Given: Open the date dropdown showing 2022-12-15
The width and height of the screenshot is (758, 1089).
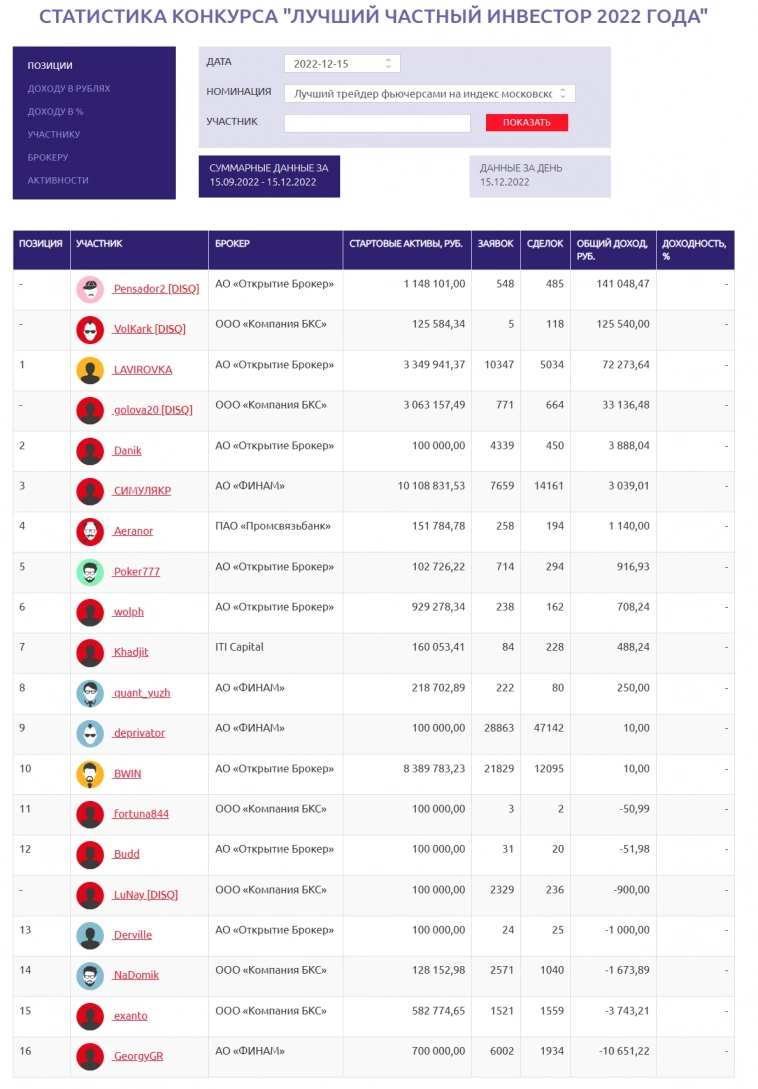Looking at the screenshot, I should pyautogui.click(x=342, y=64).
